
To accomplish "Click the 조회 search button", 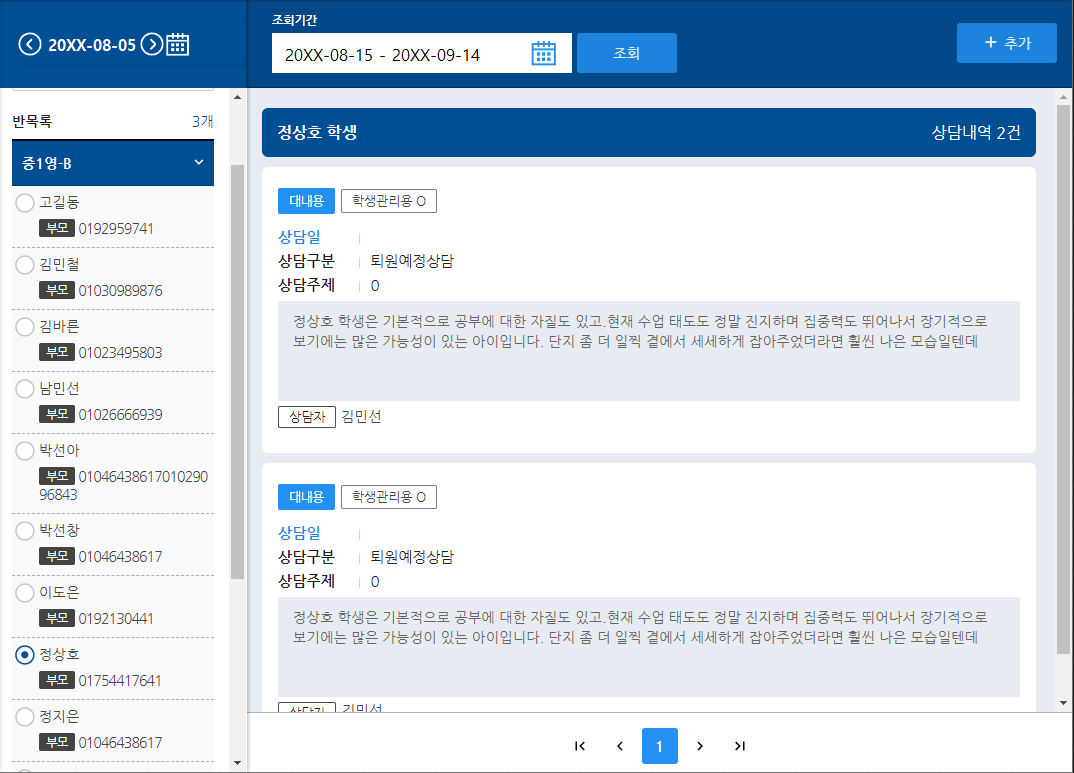I will click(626, 54).
